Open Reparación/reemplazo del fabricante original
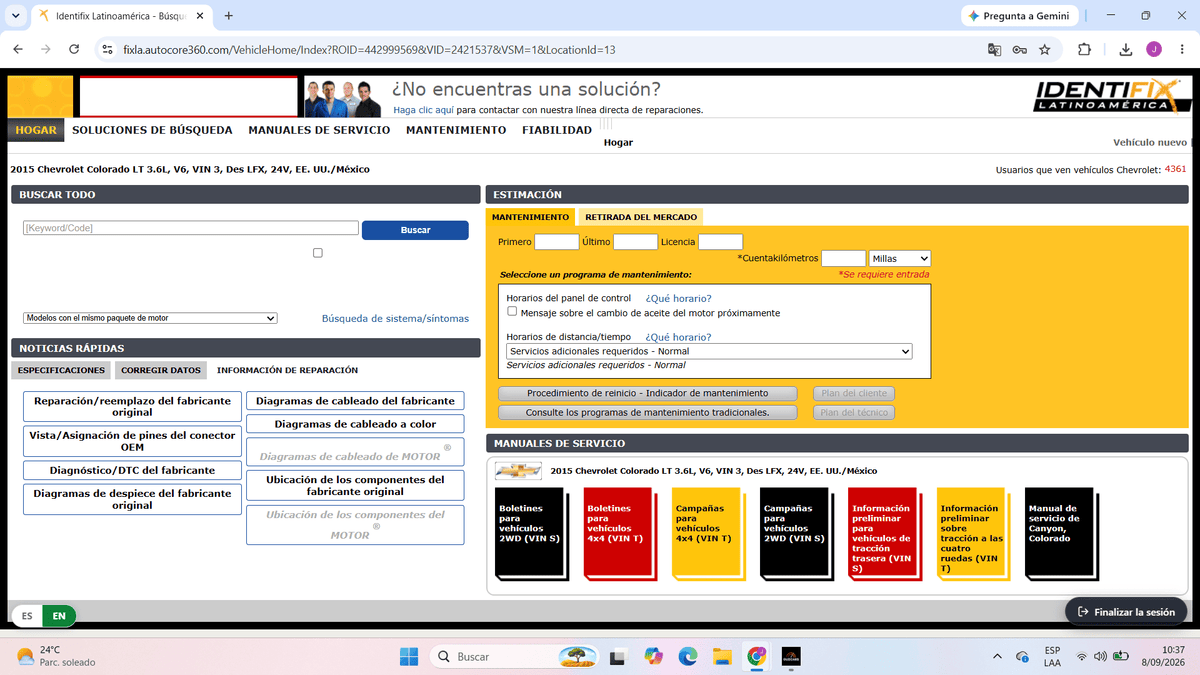 [x=132, y=406]
